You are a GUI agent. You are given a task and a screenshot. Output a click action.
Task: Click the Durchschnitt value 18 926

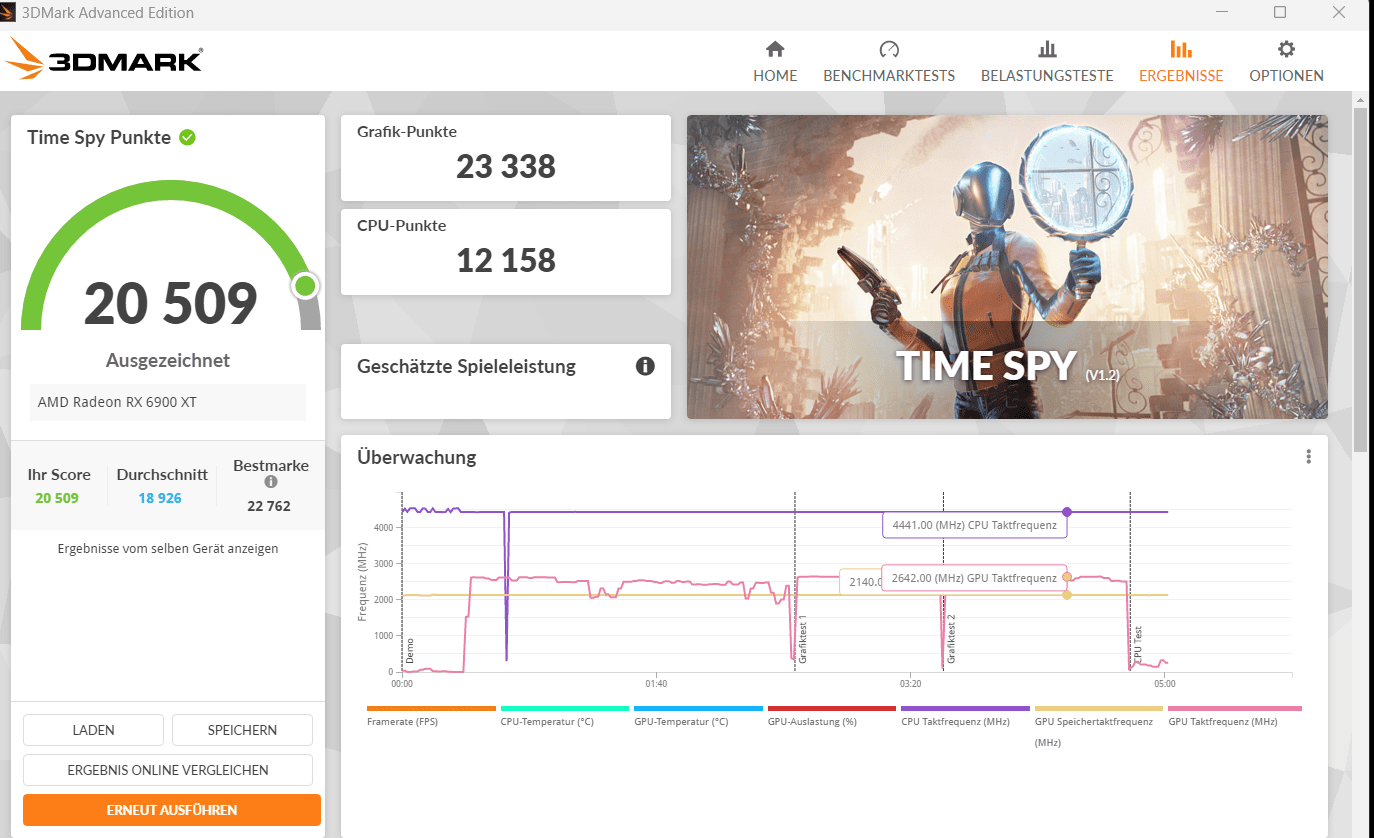(x=160, y=498)
